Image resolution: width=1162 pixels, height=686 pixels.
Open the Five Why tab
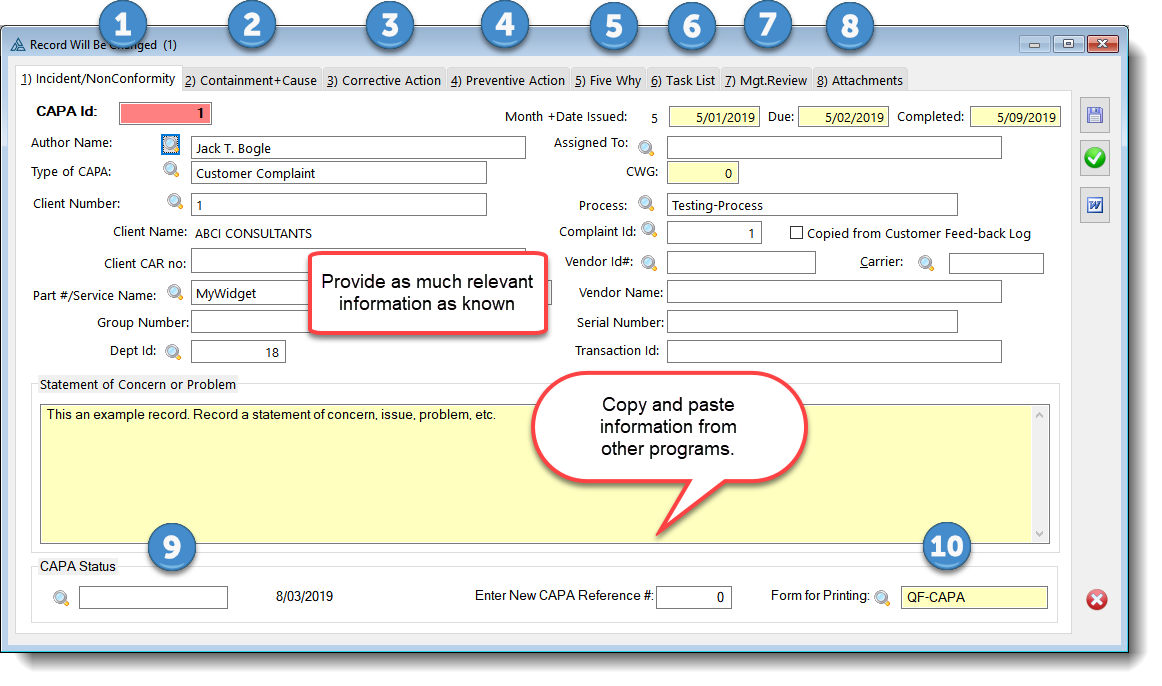tap(607, 80)
